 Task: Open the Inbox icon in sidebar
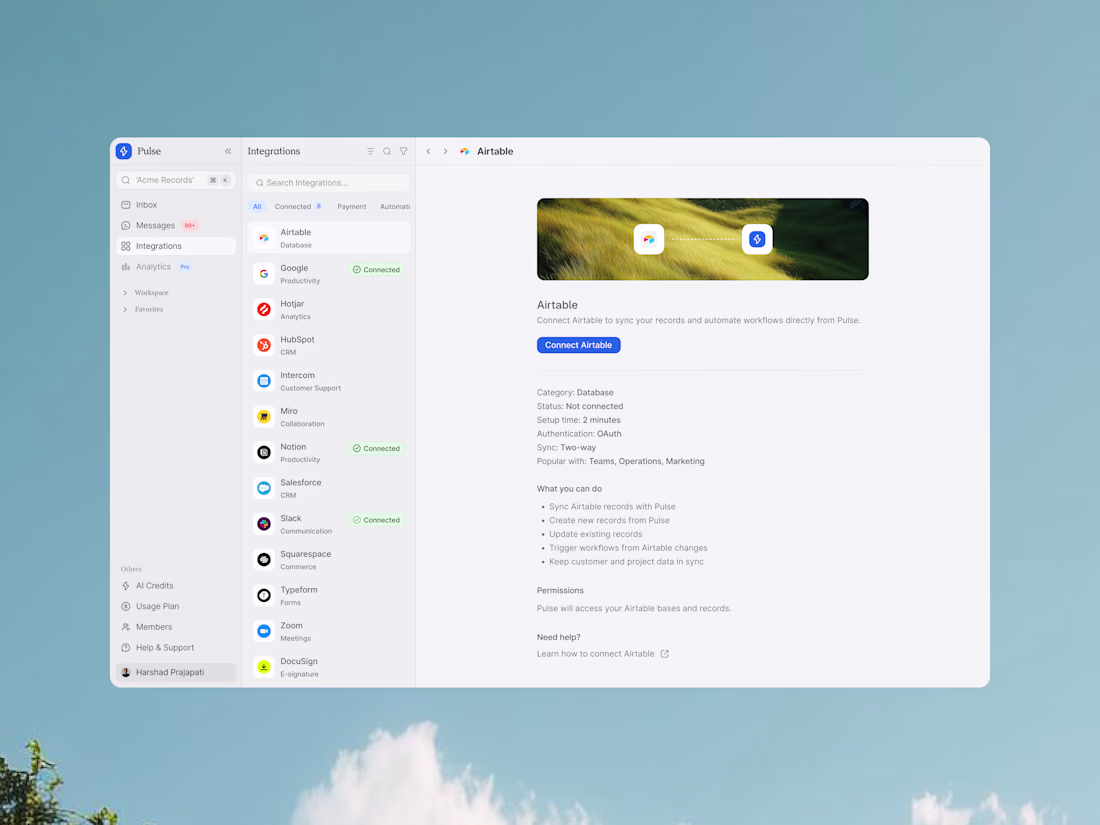point(126,205)
